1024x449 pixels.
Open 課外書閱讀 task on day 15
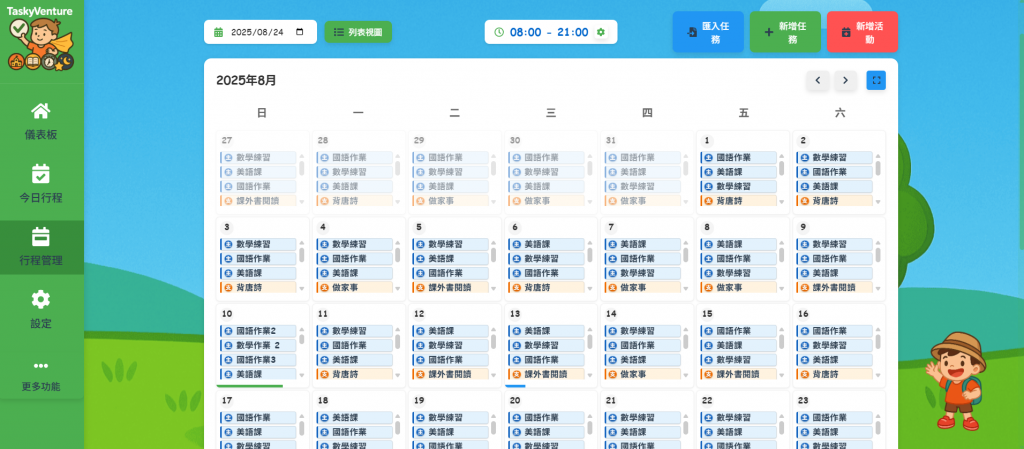(739, 374)
